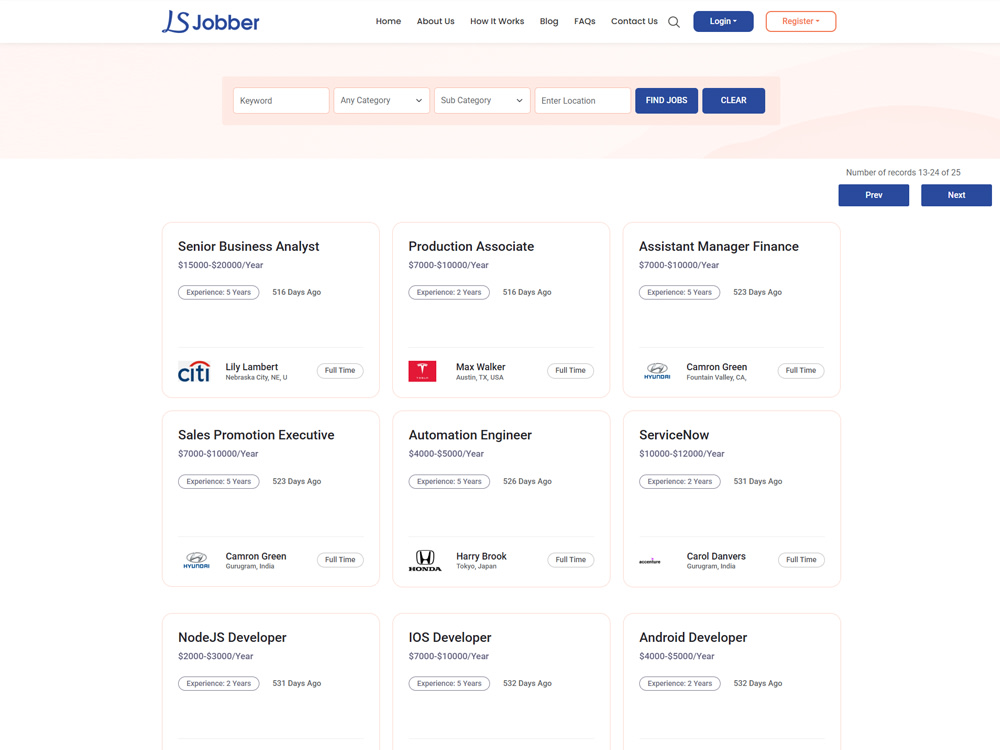Open the Sub Category dropdown
Image resolution: width=1000 pixels, height=750 pixels.
click(x=482, y=101)
